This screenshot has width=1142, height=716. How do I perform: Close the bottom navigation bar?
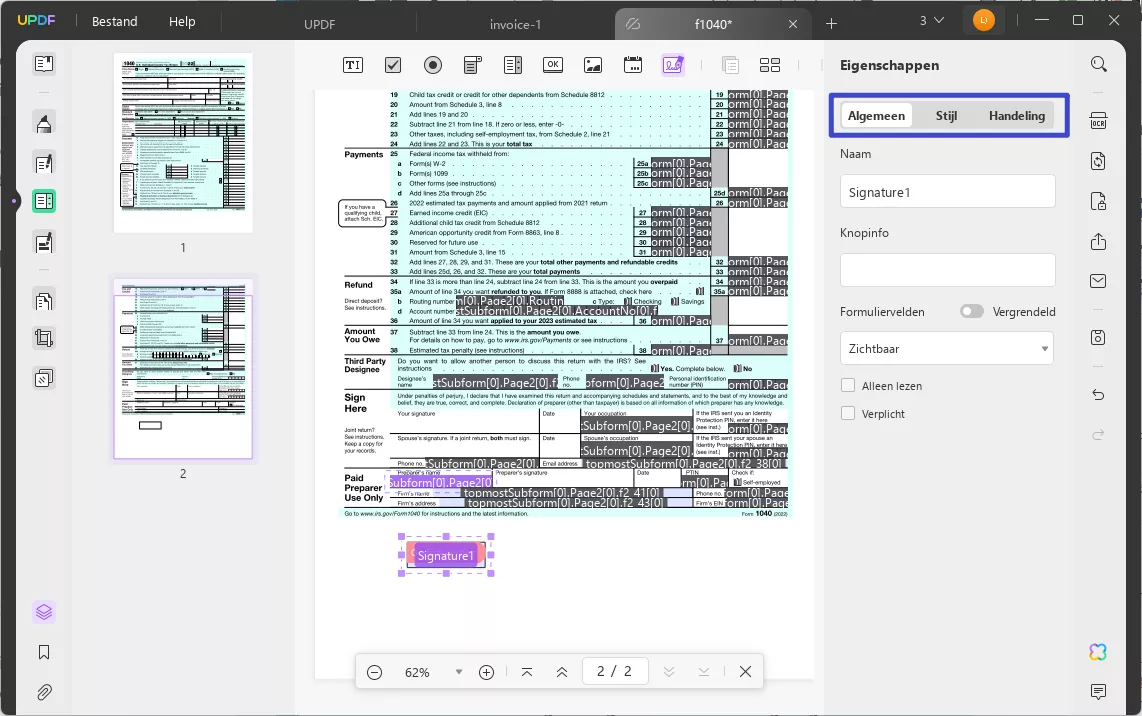[x=745, y=672]
